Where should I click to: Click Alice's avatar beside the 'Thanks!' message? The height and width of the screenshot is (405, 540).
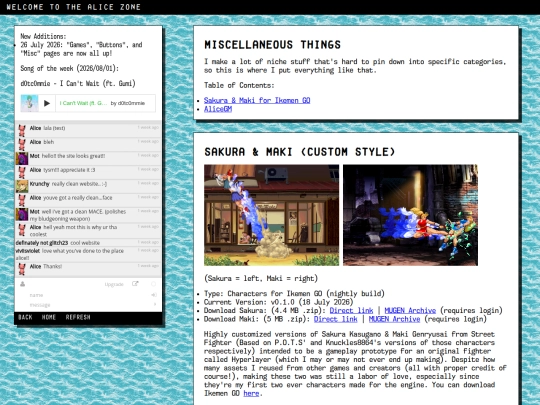point(22,269)
